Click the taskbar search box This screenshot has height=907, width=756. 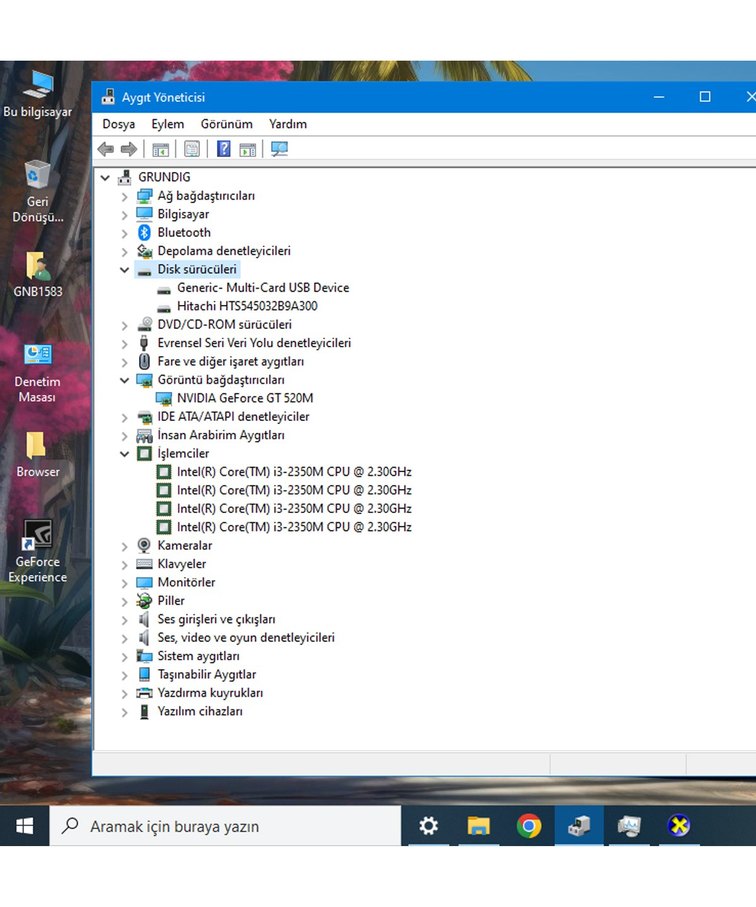(225, 826)
